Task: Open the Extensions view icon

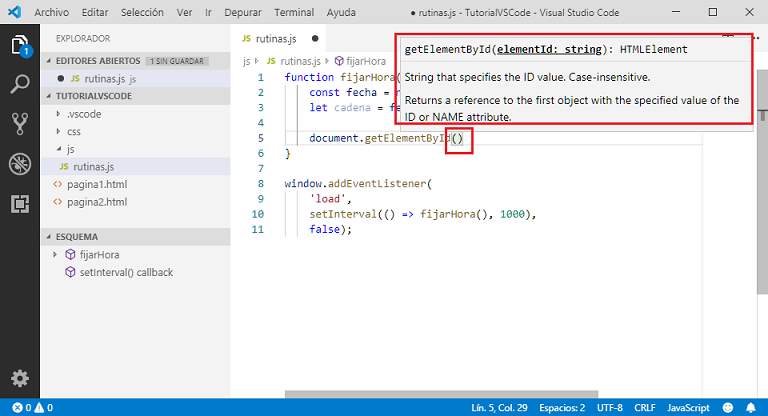Action: coord(20,204)
